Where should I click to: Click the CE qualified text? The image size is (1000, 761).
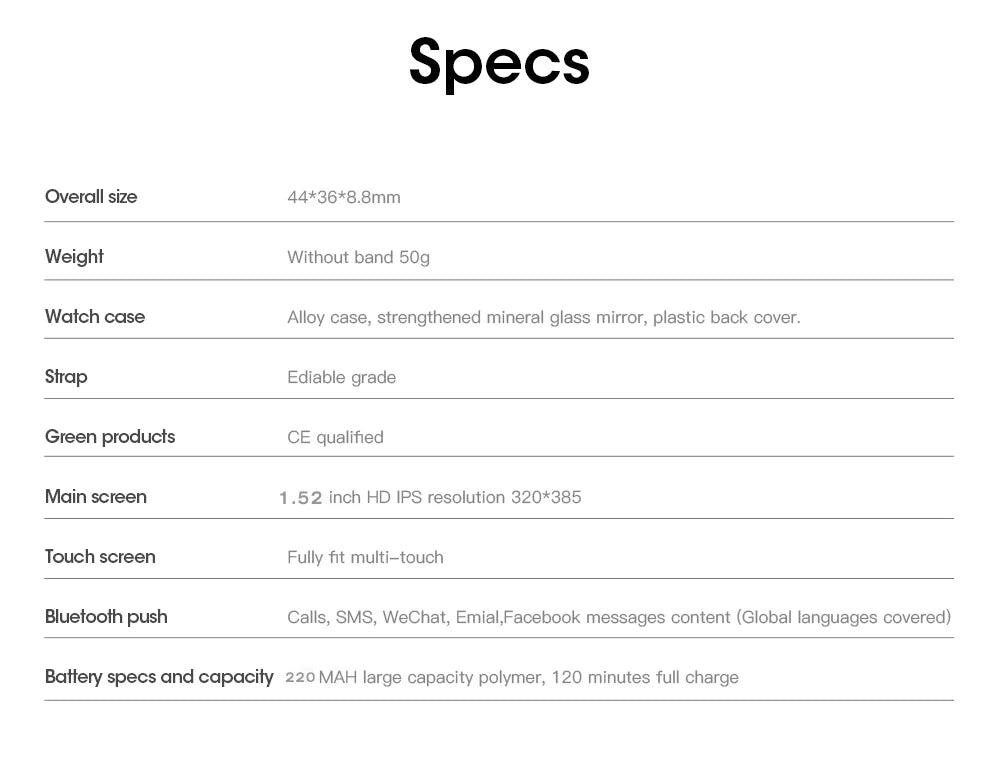click(x=335, y=437)
